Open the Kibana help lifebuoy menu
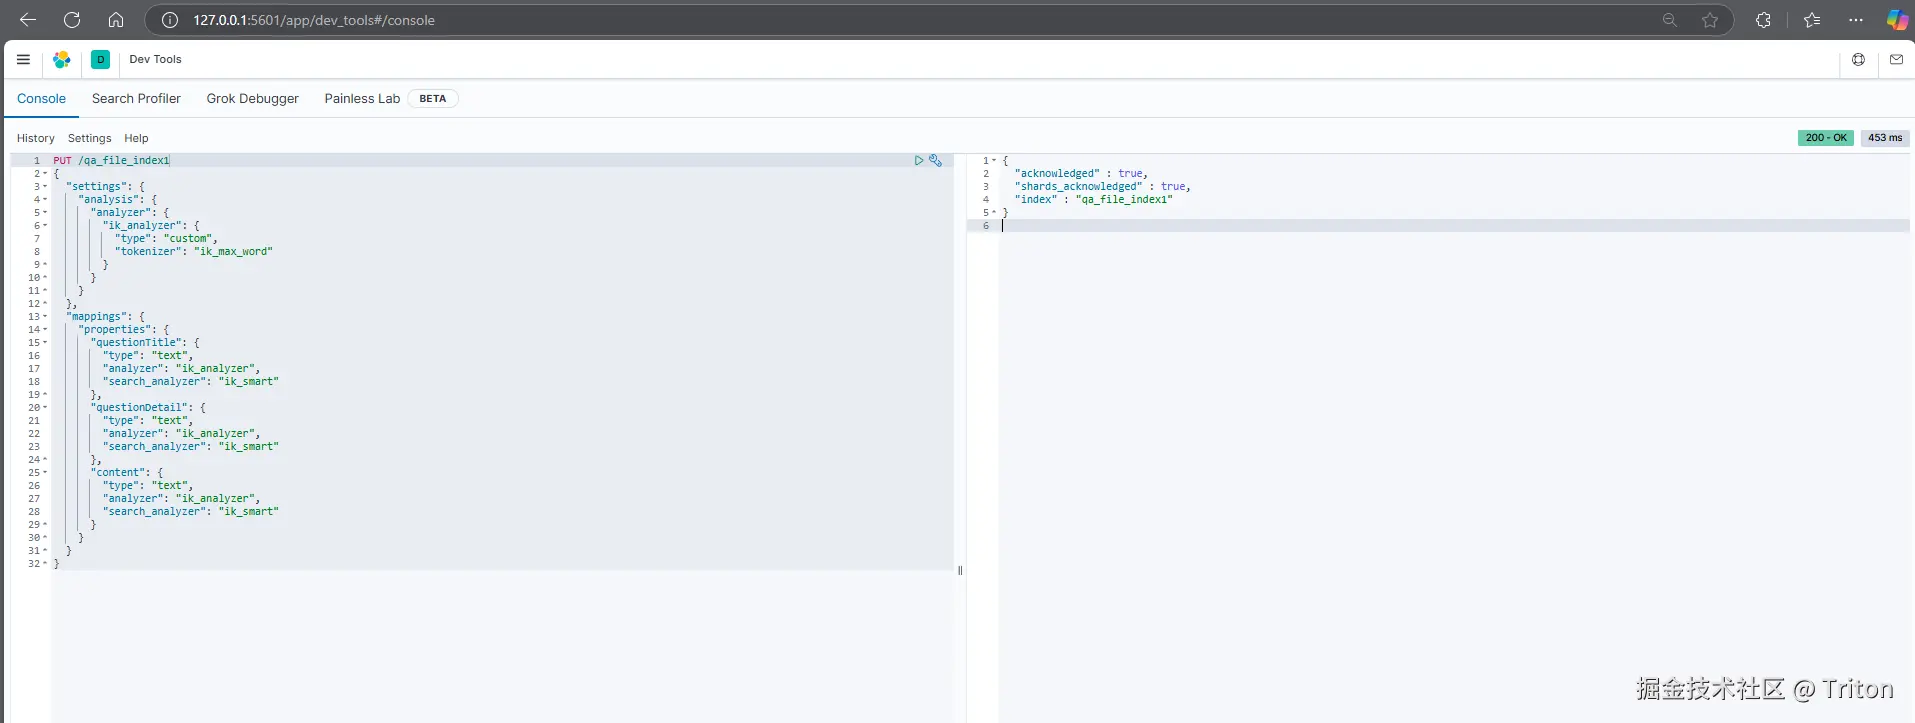The image size is (1915, 723). pos(1858,59)
